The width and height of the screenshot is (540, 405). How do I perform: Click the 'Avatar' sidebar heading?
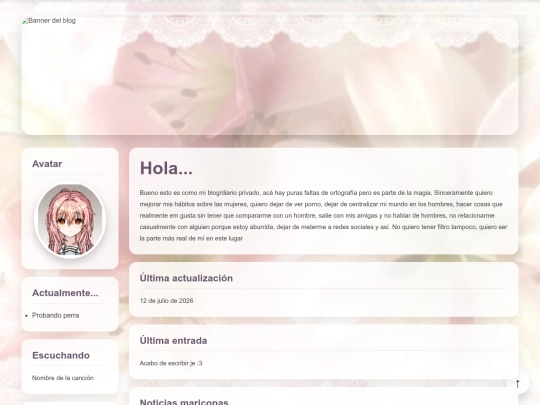[x=47, y=164]
